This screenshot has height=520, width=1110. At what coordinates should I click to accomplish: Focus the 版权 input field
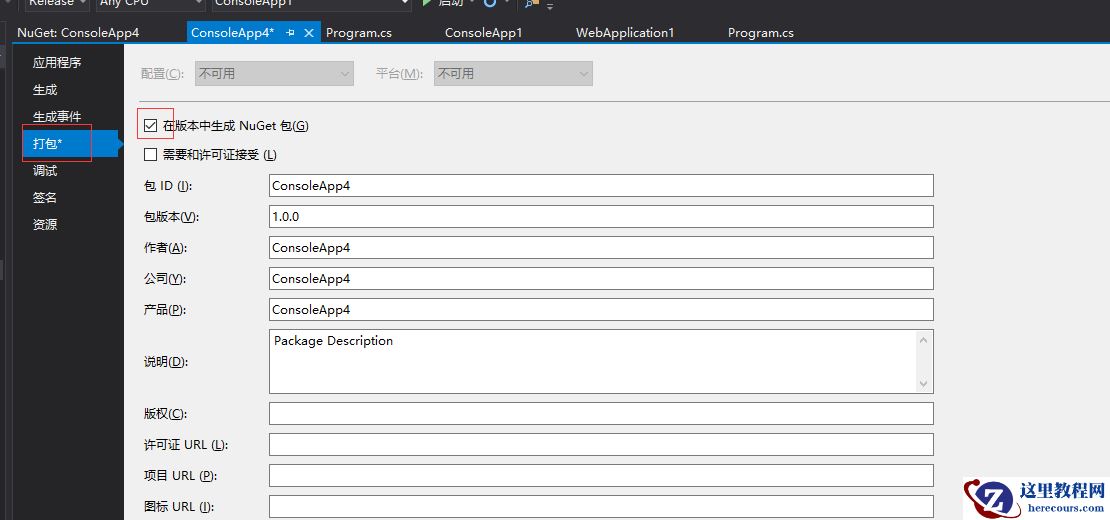(x=601, y=413)
